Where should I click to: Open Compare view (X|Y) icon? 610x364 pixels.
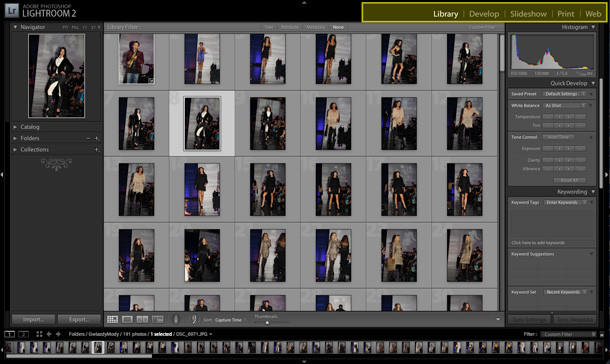(x=142, y=319)
